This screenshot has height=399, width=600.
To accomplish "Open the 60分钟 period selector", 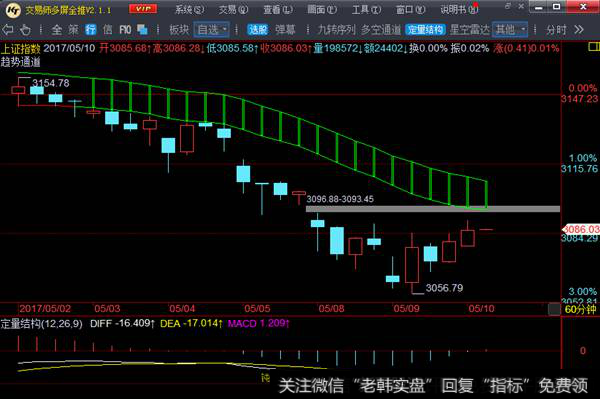I will coord(580,309).
